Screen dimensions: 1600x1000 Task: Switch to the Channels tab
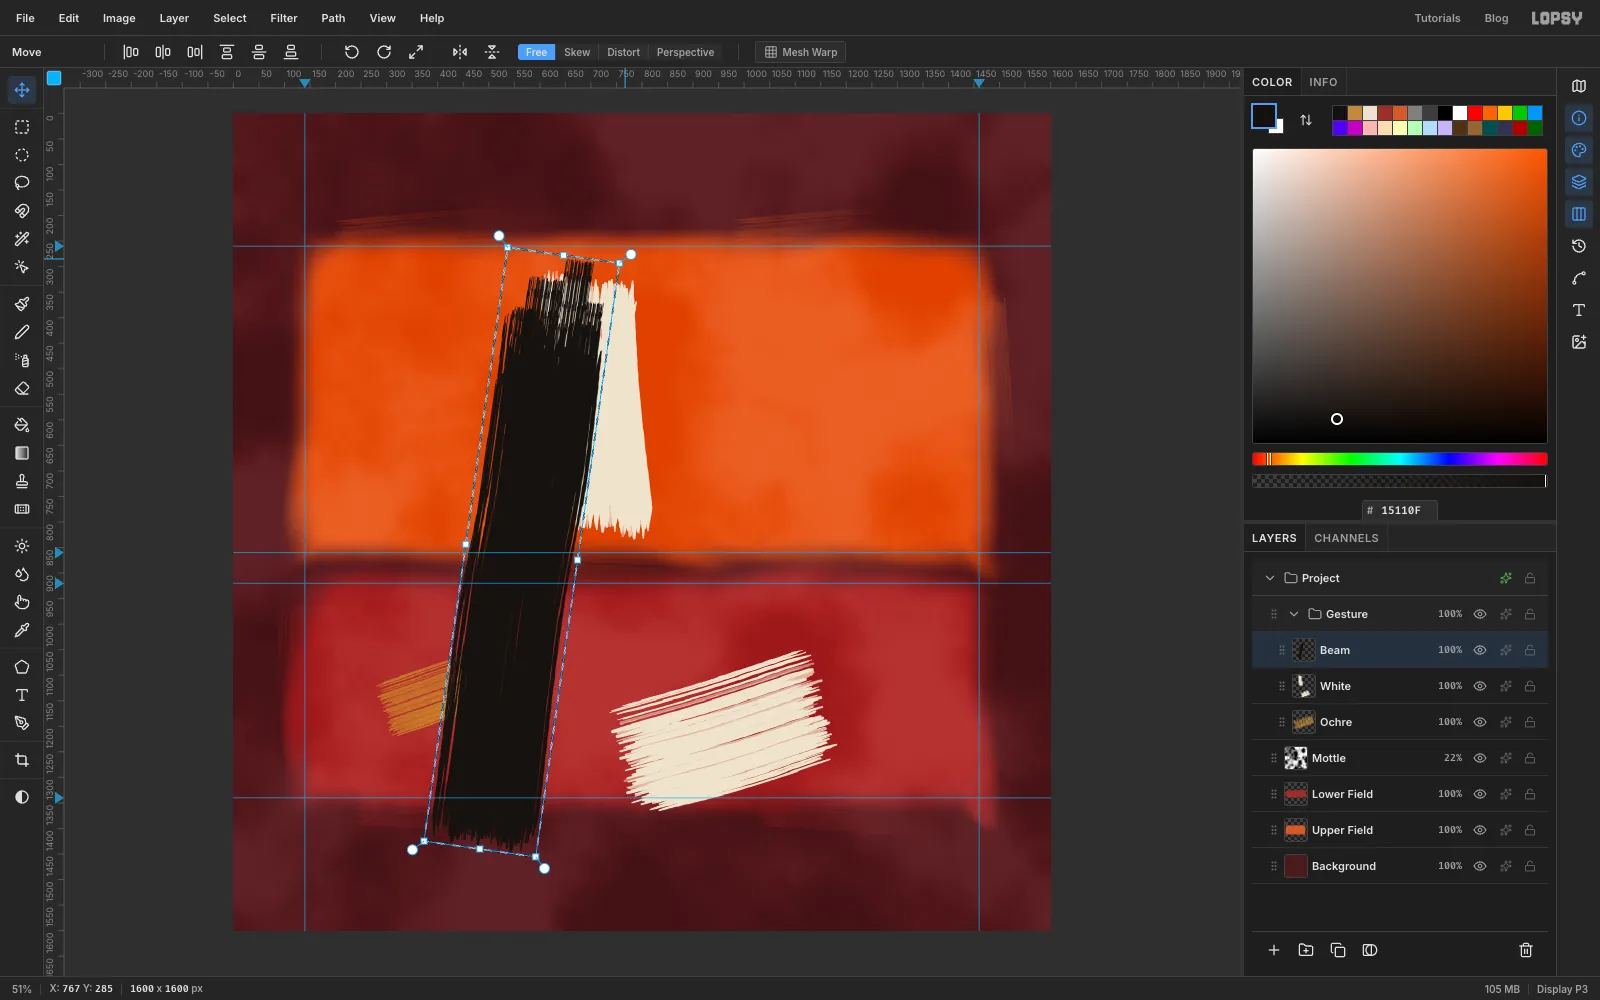(x=1346, y=538)
